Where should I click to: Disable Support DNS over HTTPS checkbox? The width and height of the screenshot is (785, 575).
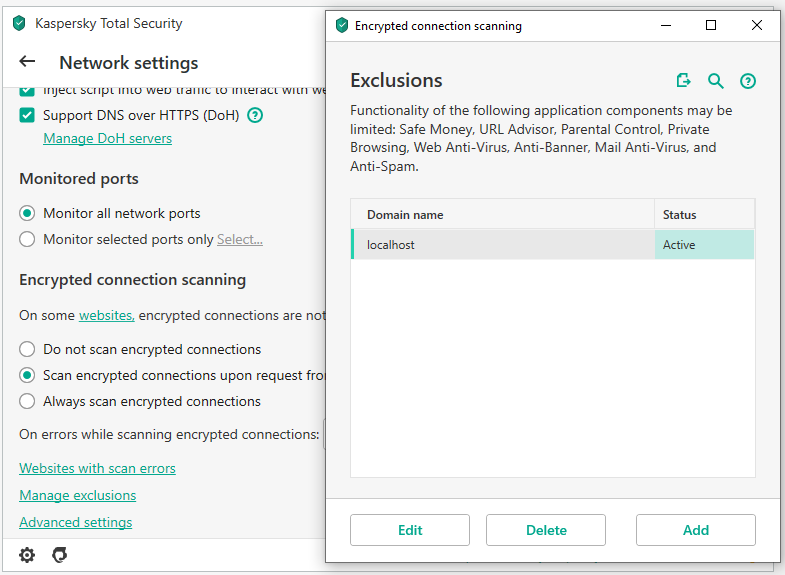[27, 115]
